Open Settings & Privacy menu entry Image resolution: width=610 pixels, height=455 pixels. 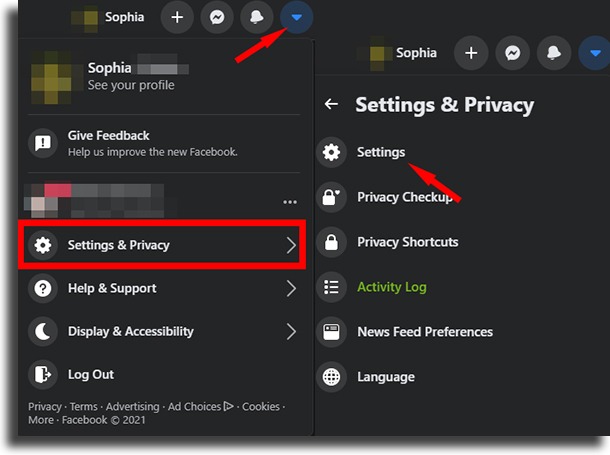tap(162, 245)
